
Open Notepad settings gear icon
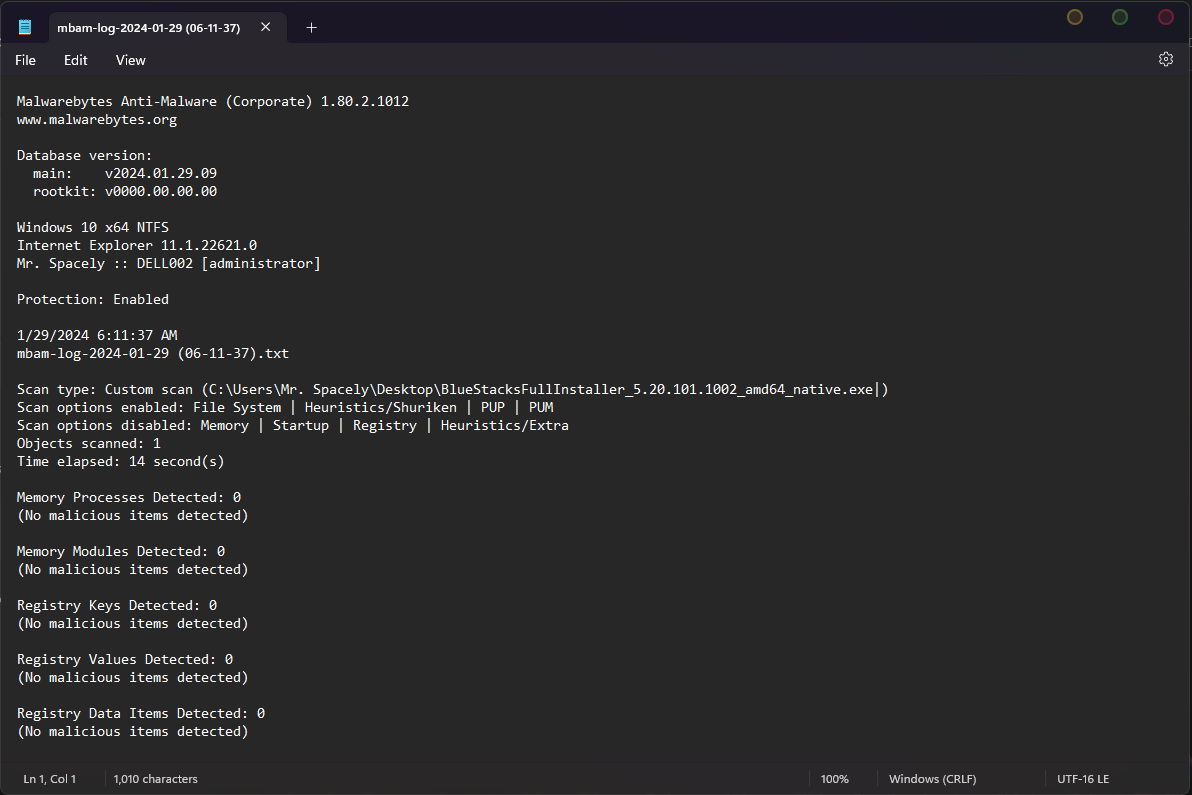coord(1165,59)
